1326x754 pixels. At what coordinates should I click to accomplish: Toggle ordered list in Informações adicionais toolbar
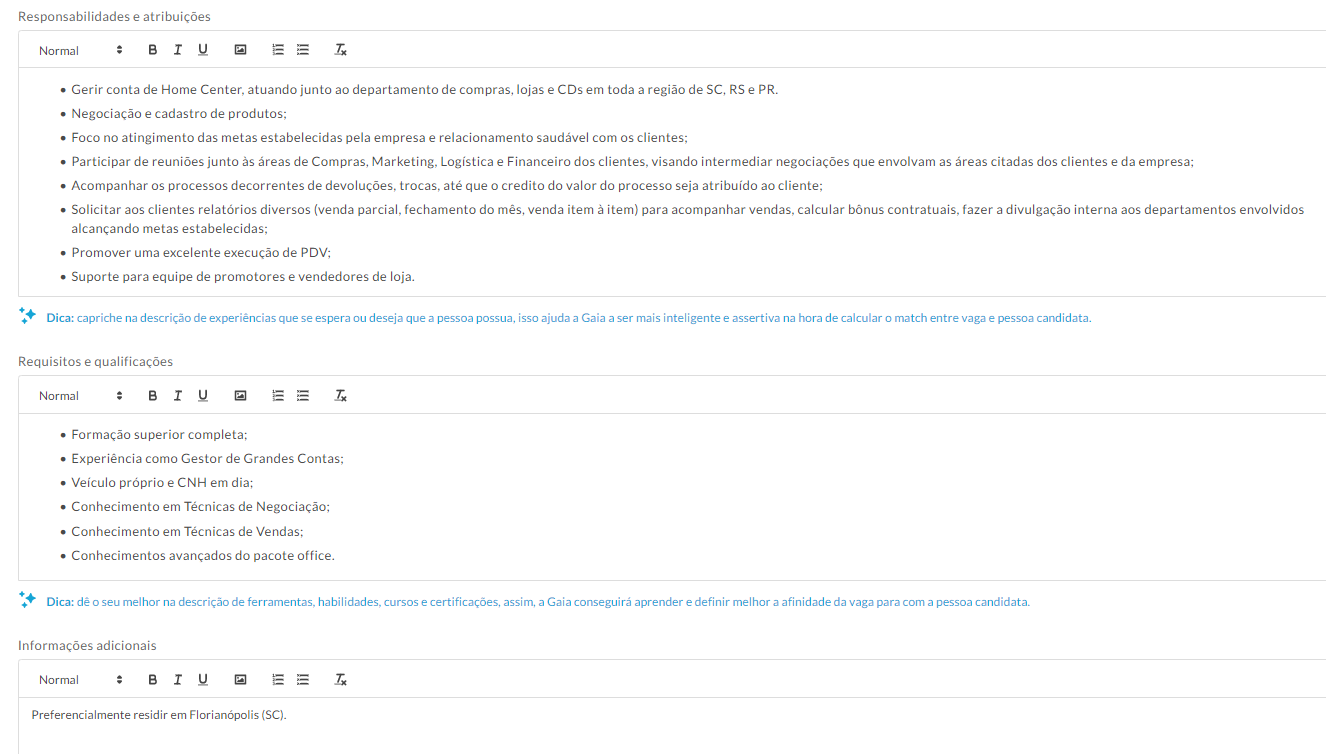coord(278,680)
